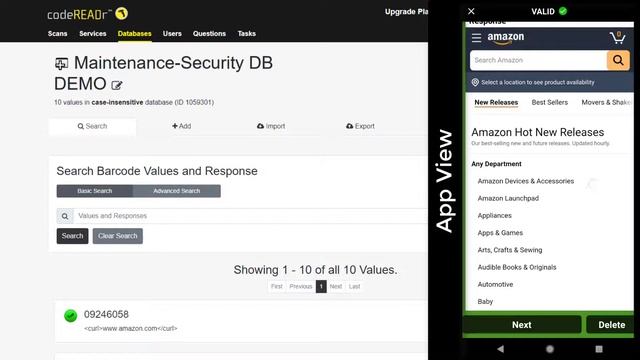Open the Amazon shopping cart
Image resolution: width=640 pixels, height=360 pixels.
[617, 38]
